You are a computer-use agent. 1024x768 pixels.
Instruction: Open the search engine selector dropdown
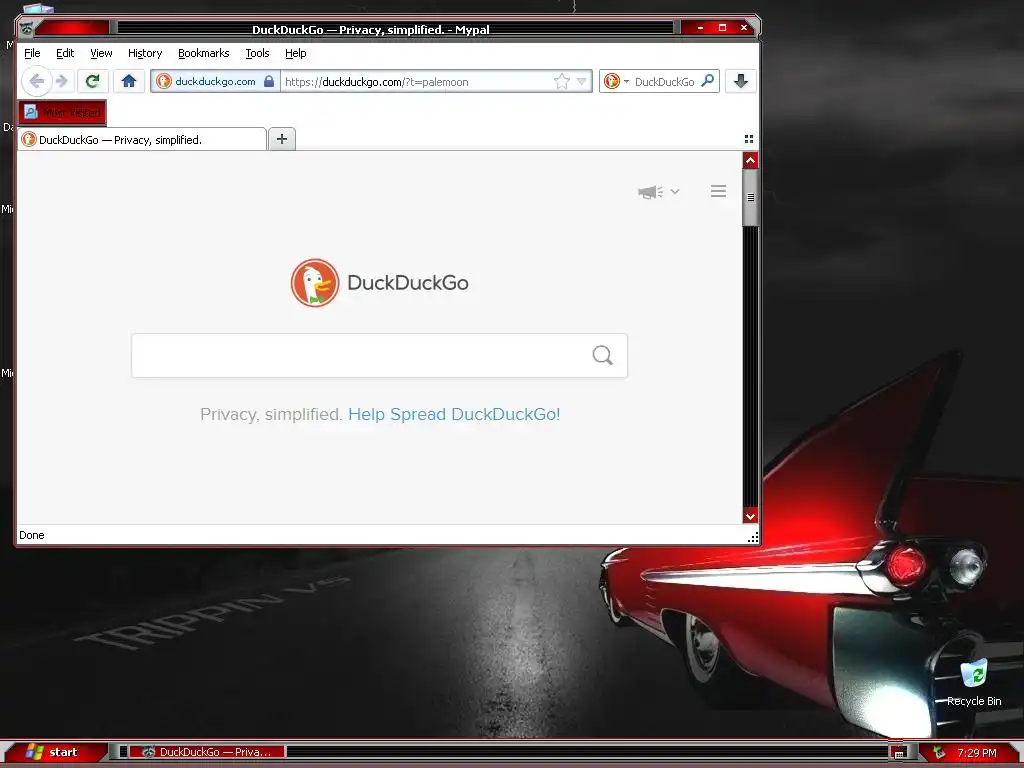pos(616,82)
